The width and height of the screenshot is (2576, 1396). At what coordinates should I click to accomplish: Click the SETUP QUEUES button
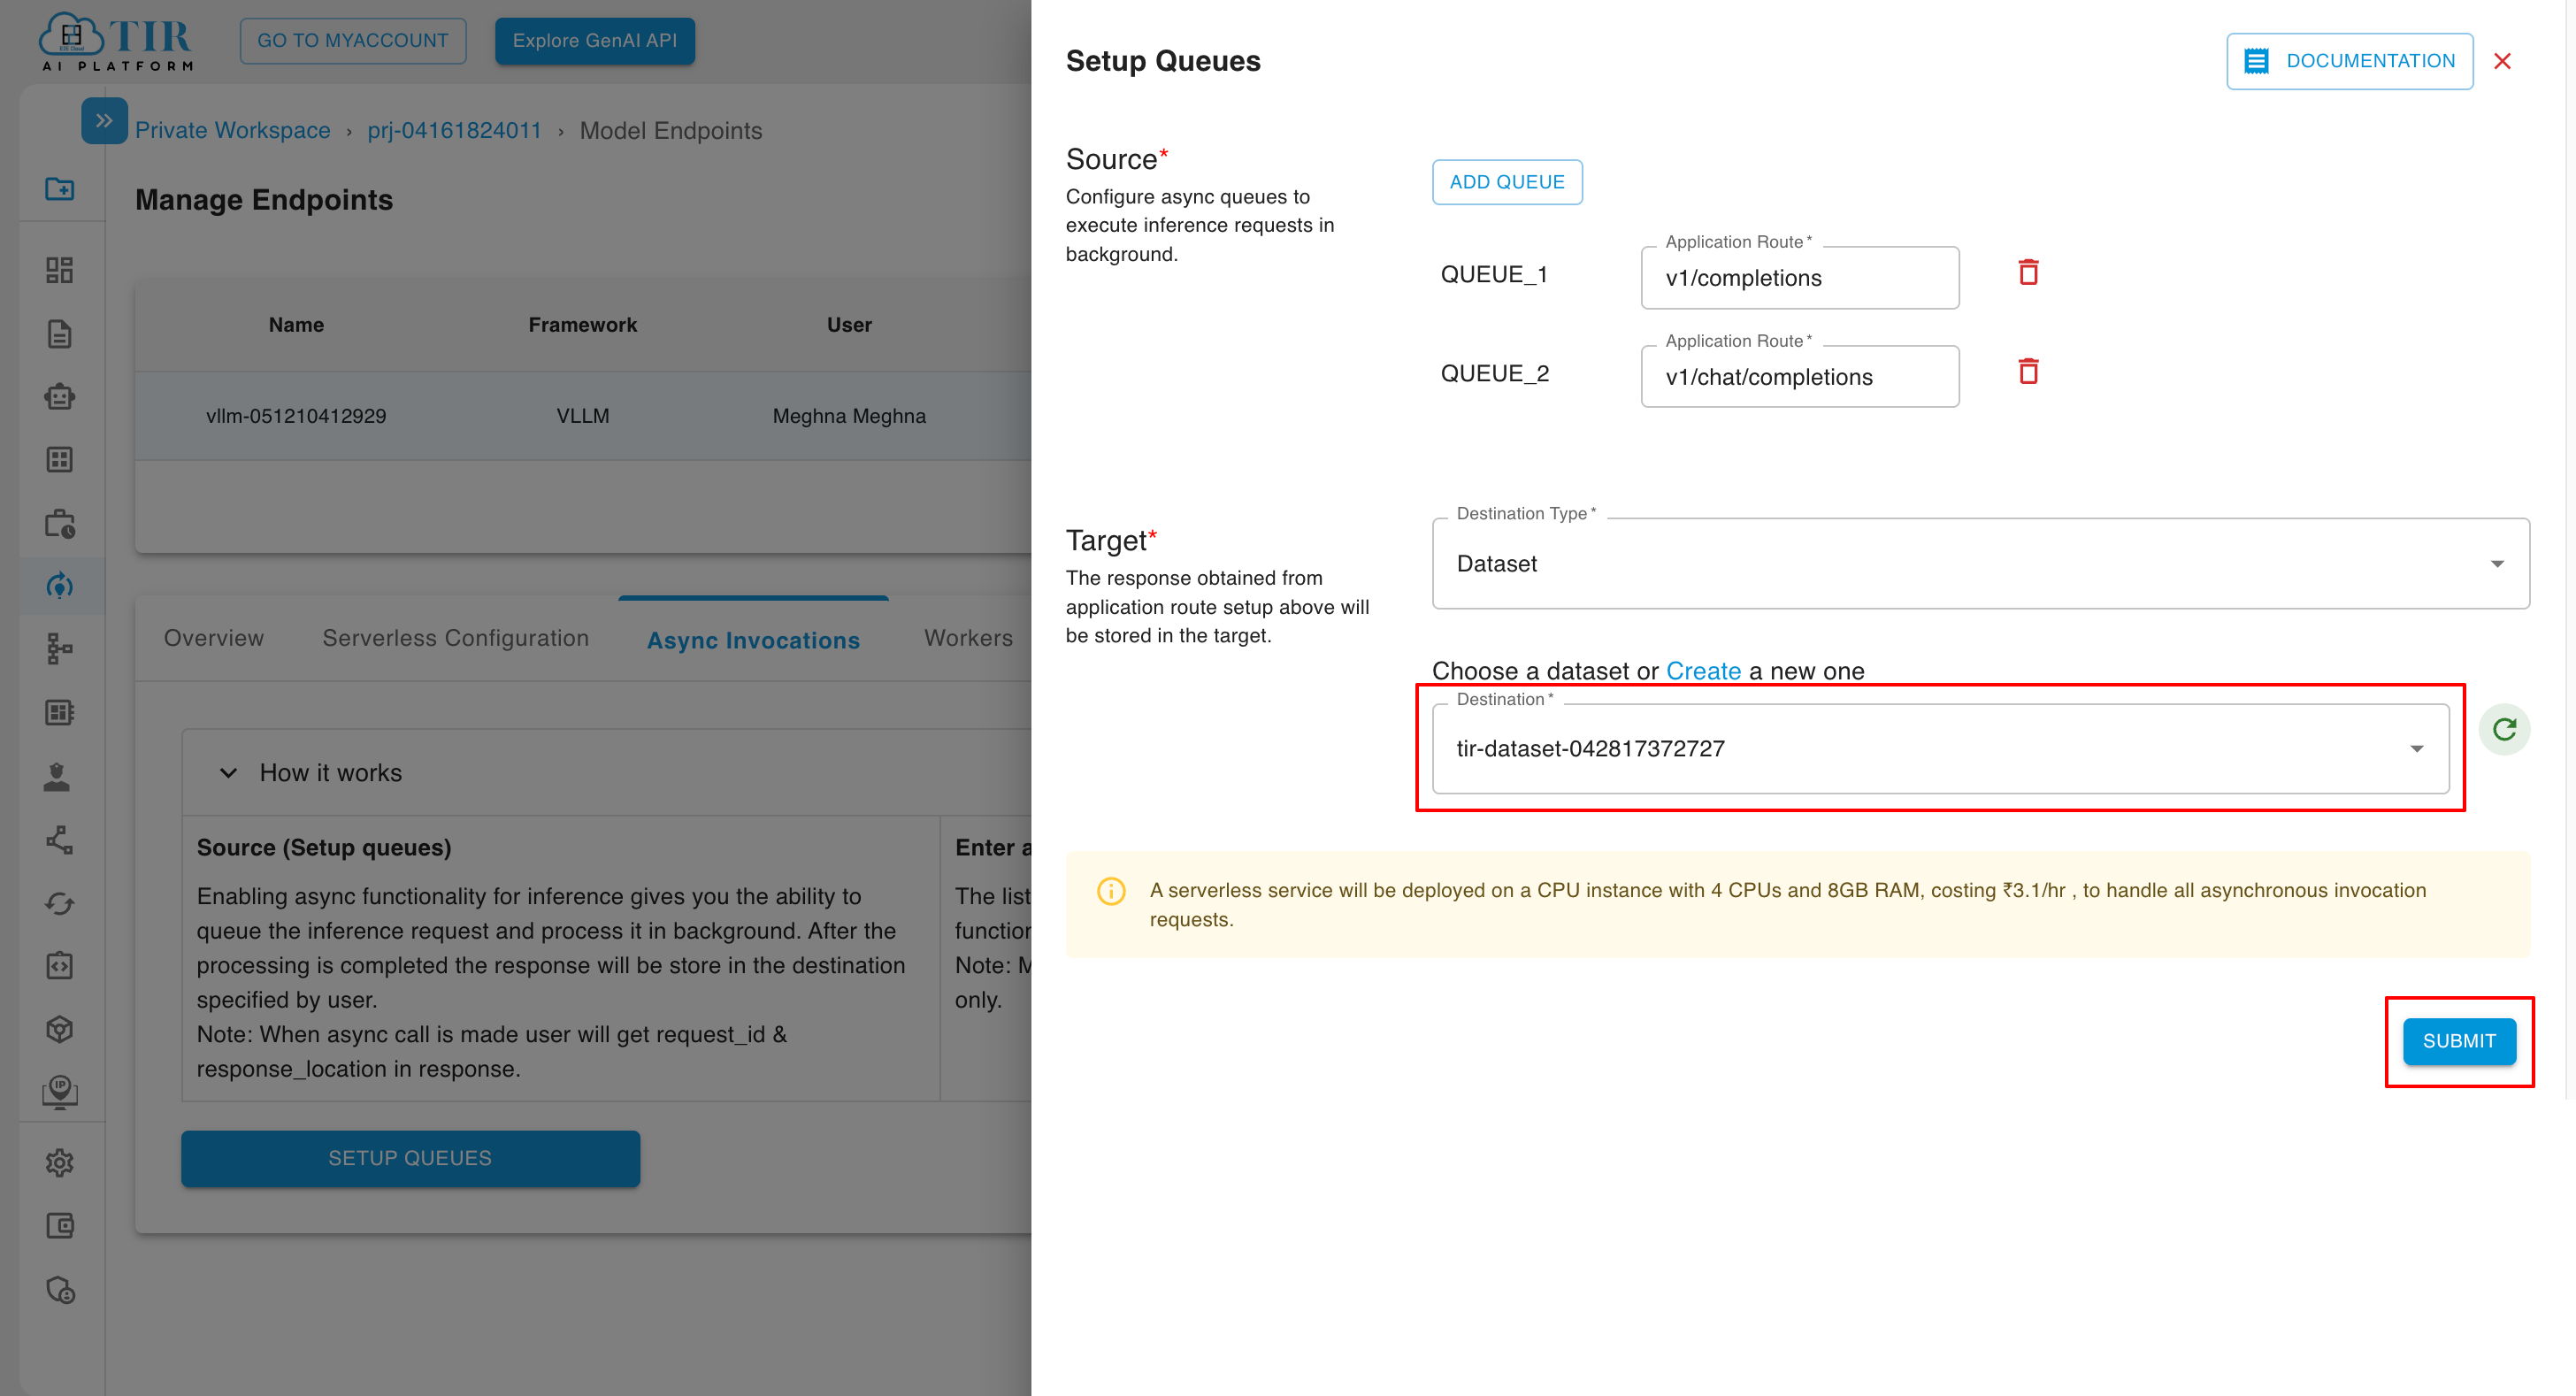pyautogui.click(x=410, y=1158)
